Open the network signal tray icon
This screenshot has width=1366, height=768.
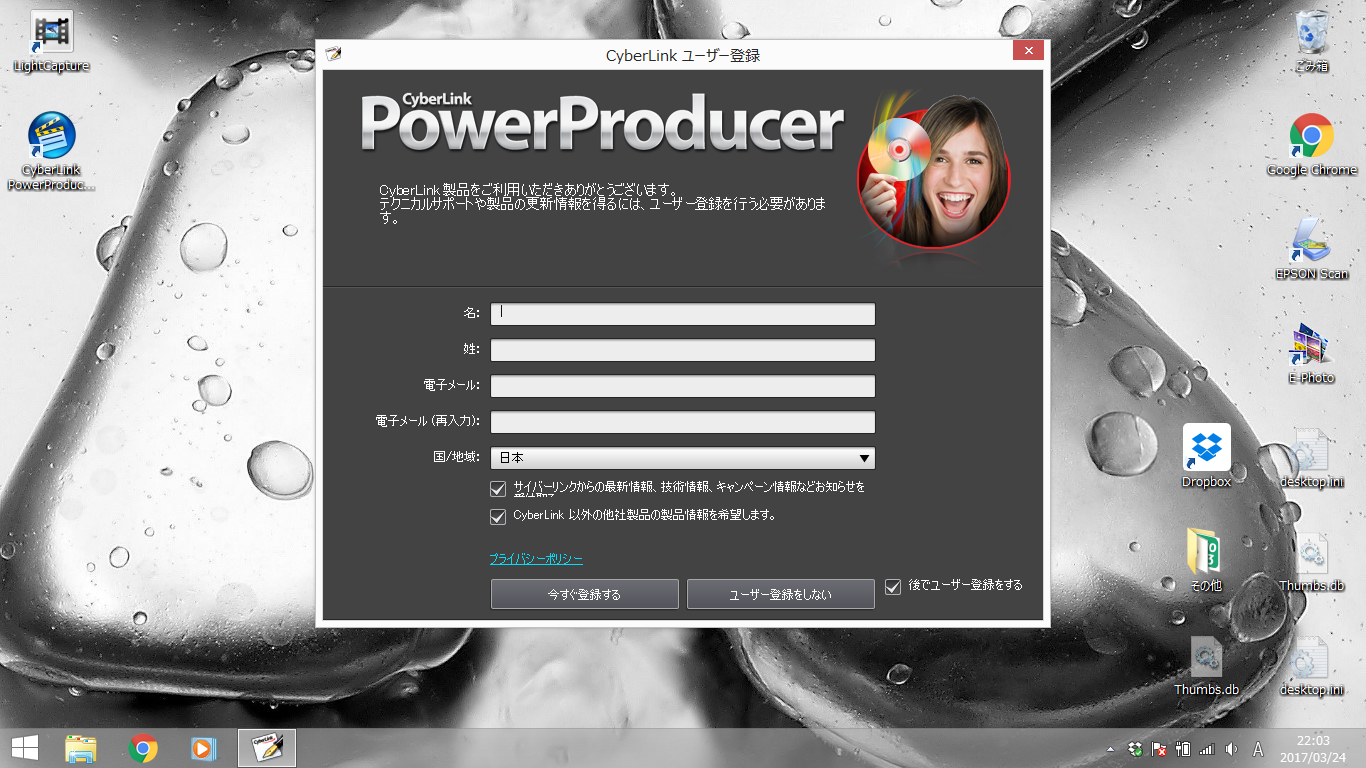1207,749
